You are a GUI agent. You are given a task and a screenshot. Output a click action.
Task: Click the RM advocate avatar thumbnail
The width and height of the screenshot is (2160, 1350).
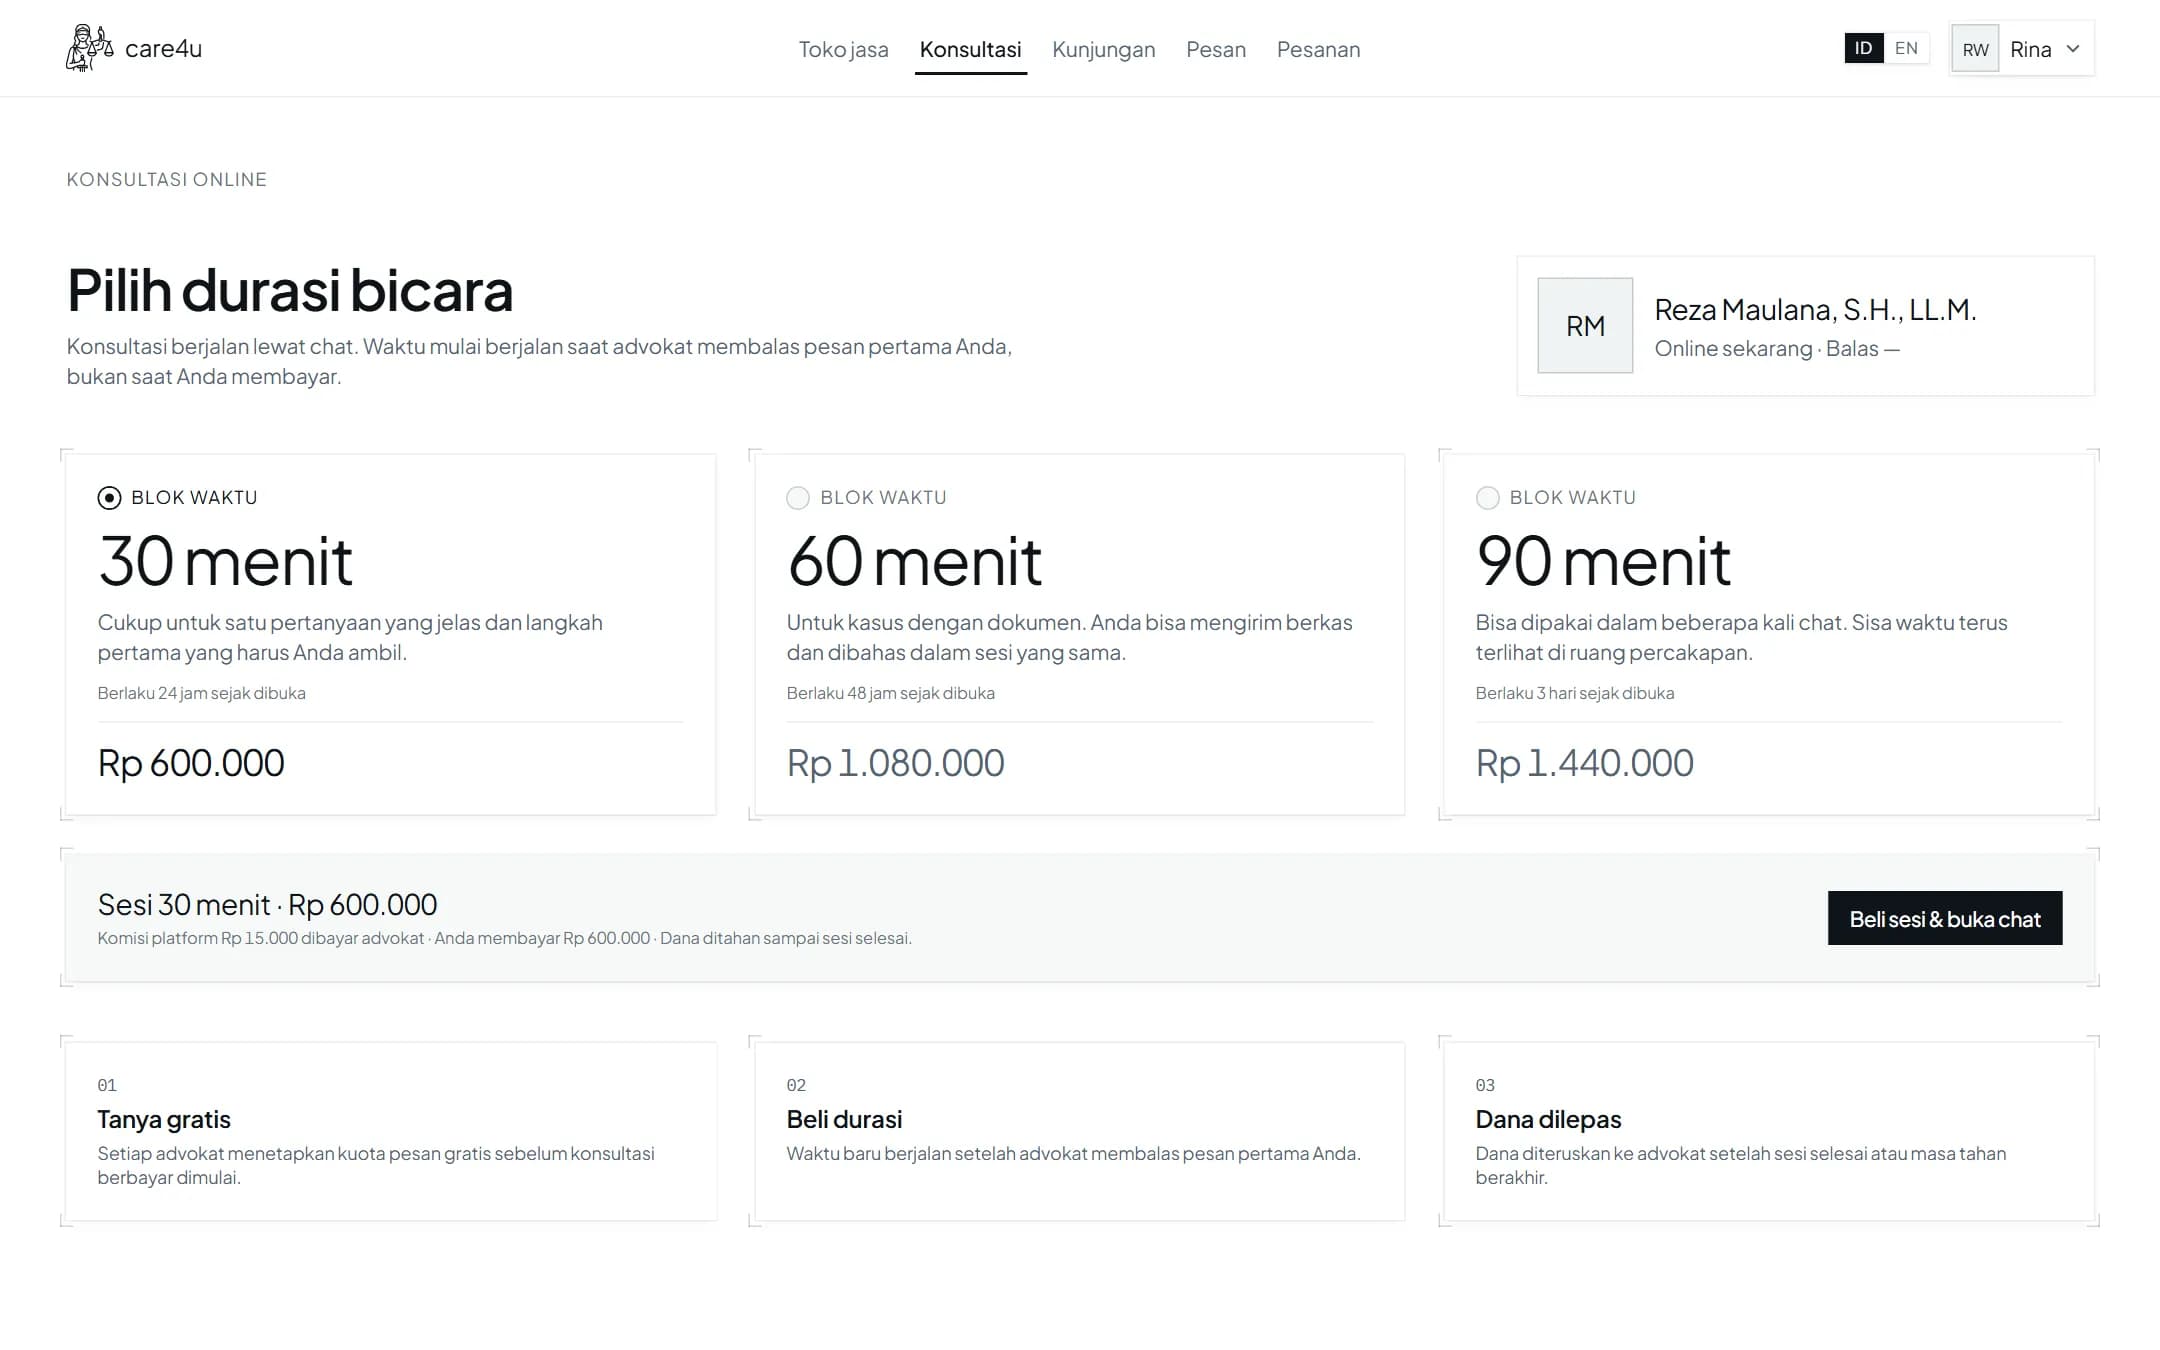tap(1585, 326)
